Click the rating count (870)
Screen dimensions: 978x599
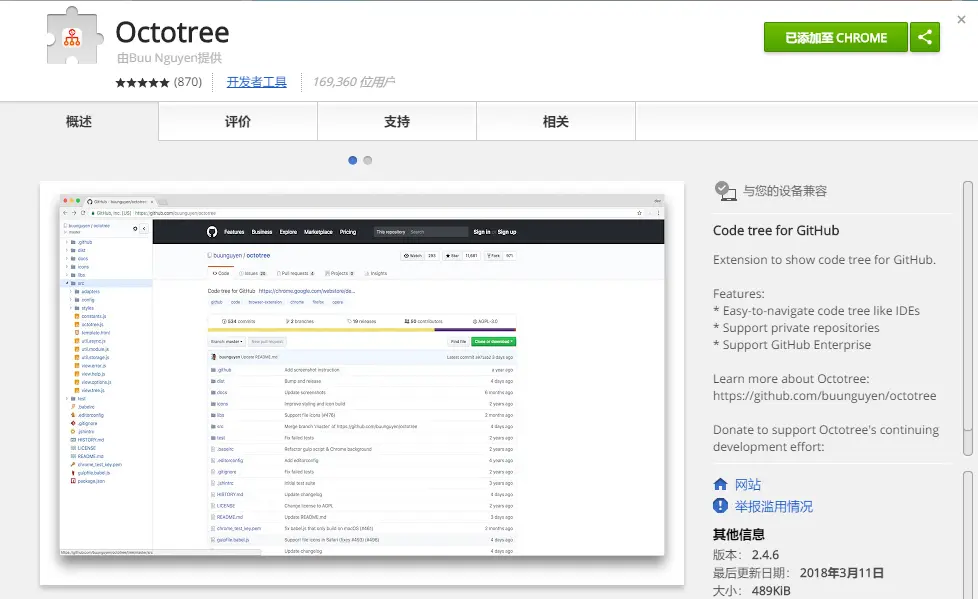point(188,82)
